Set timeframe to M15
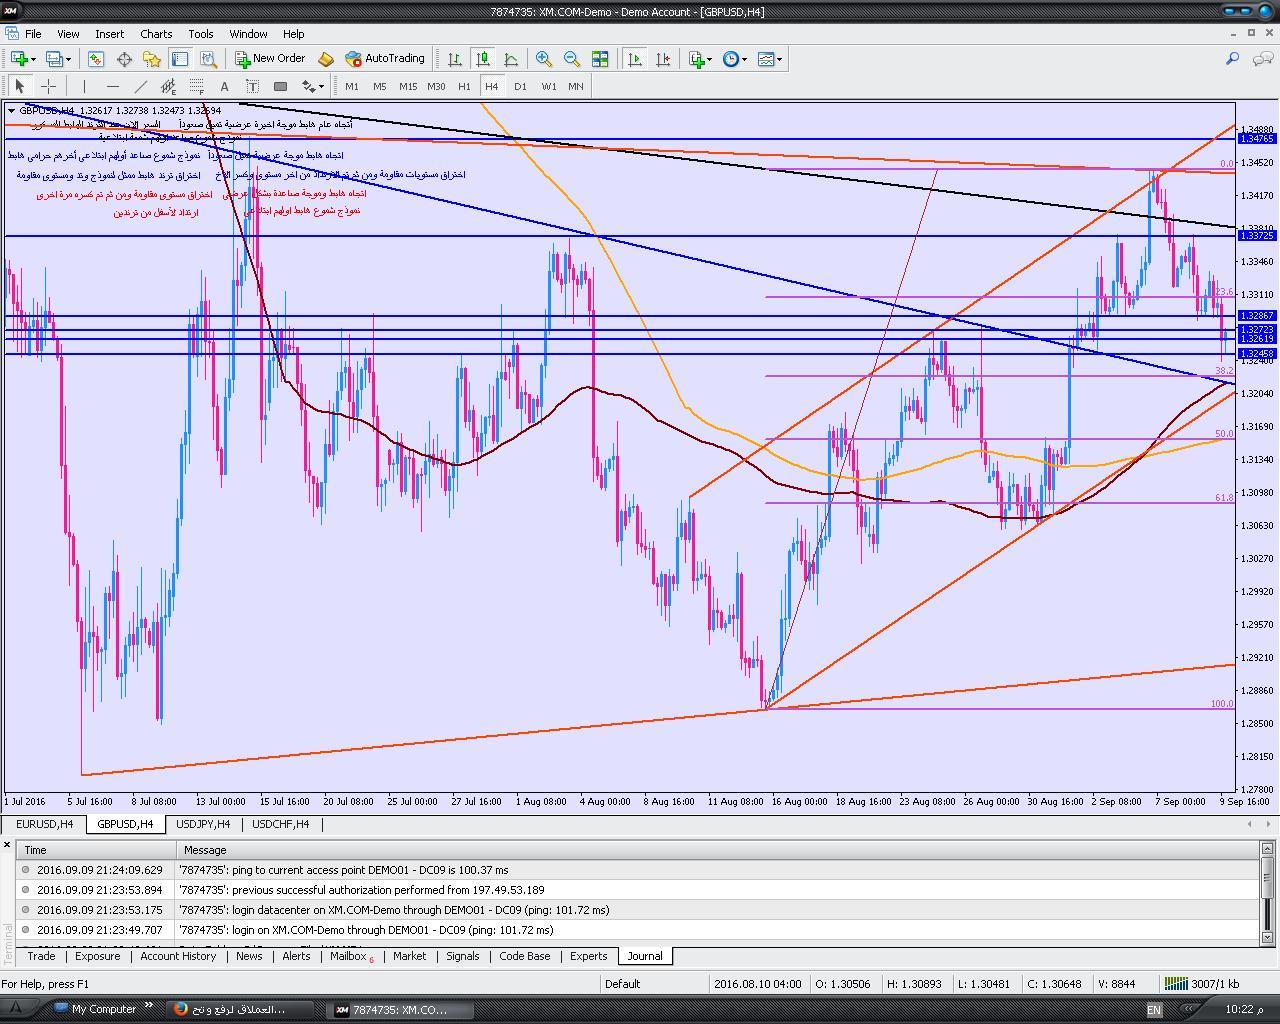This screenshot has width=1280, height=1024. pyautogui.click(x=408, y=86)
